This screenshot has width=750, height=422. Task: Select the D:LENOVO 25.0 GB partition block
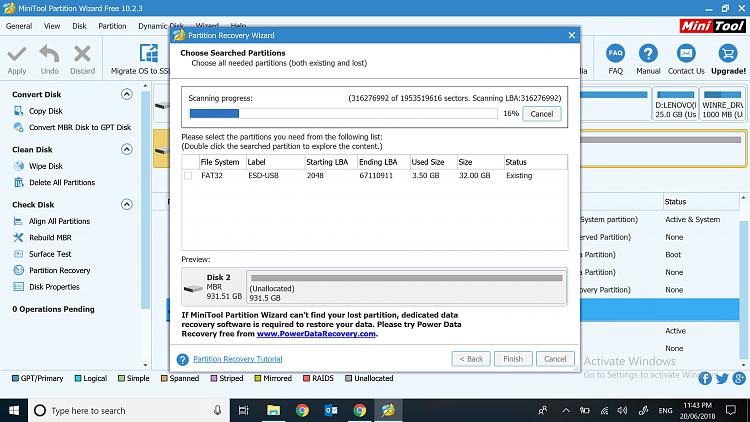click(x=675, y=104)
